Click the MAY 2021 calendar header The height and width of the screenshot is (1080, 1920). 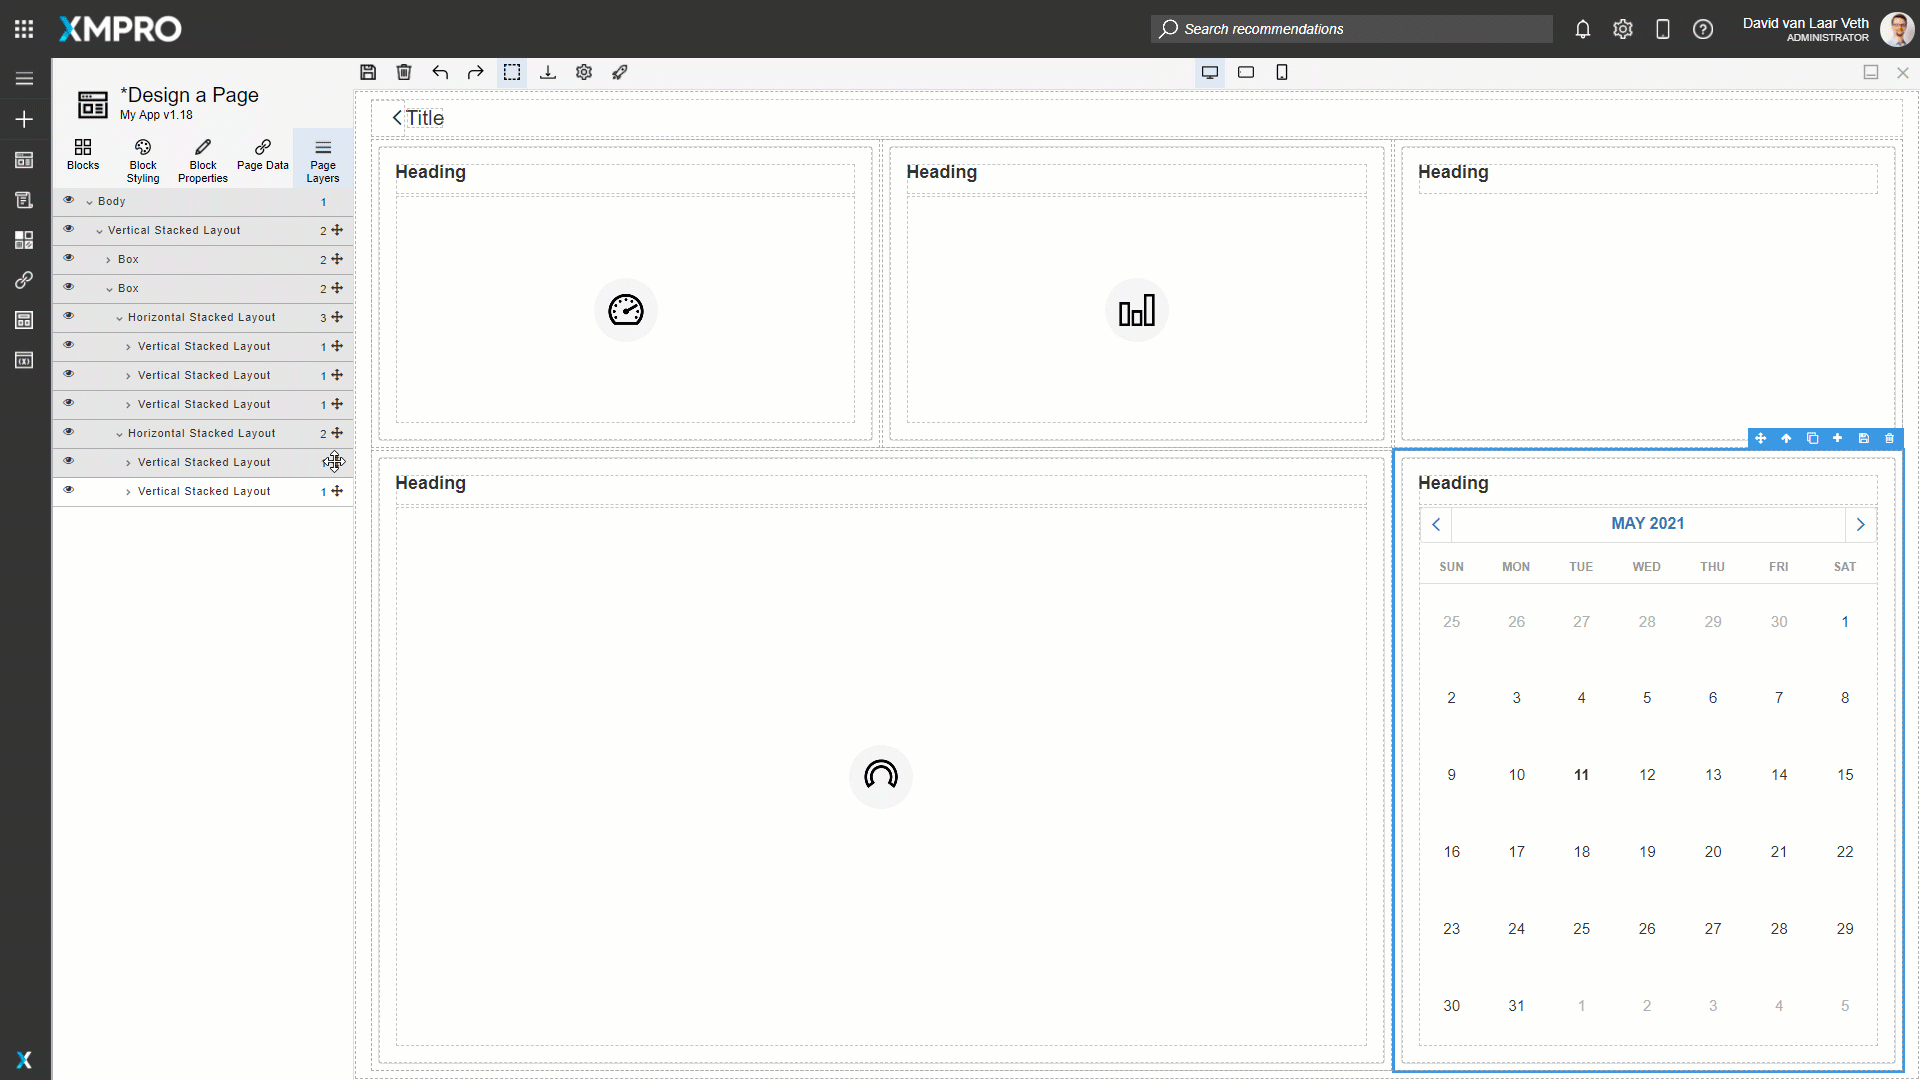1648,524
